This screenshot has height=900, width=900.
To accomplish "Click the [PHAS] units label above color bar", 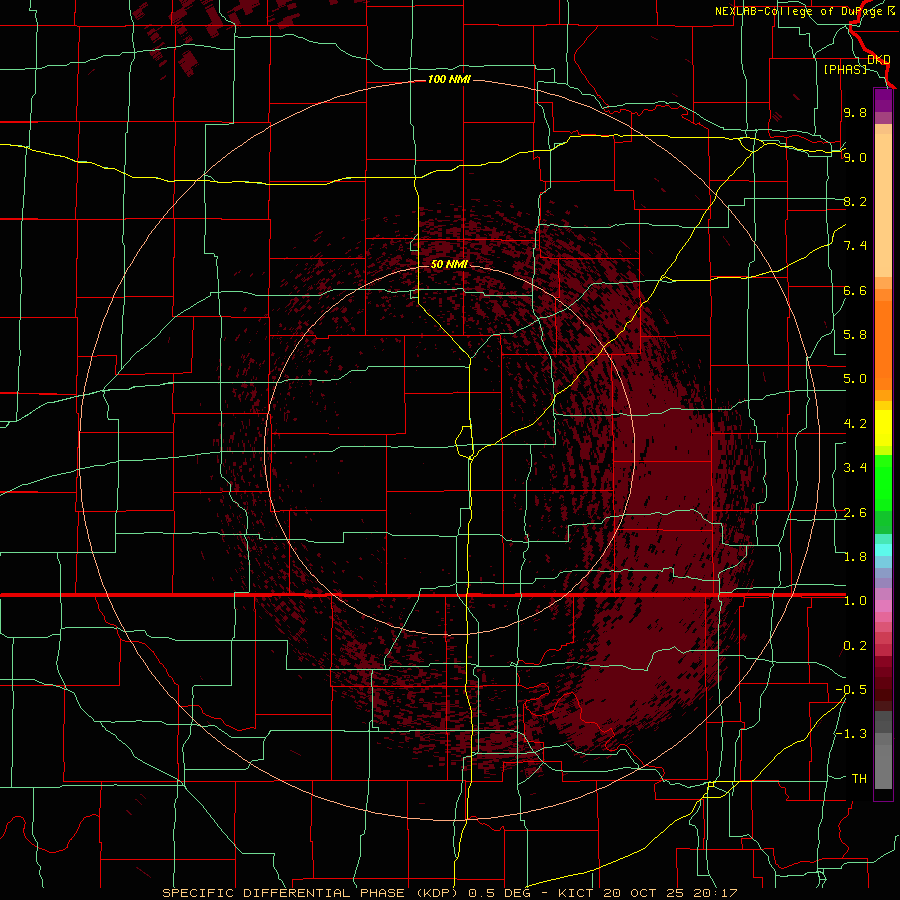I will [845, 69].
